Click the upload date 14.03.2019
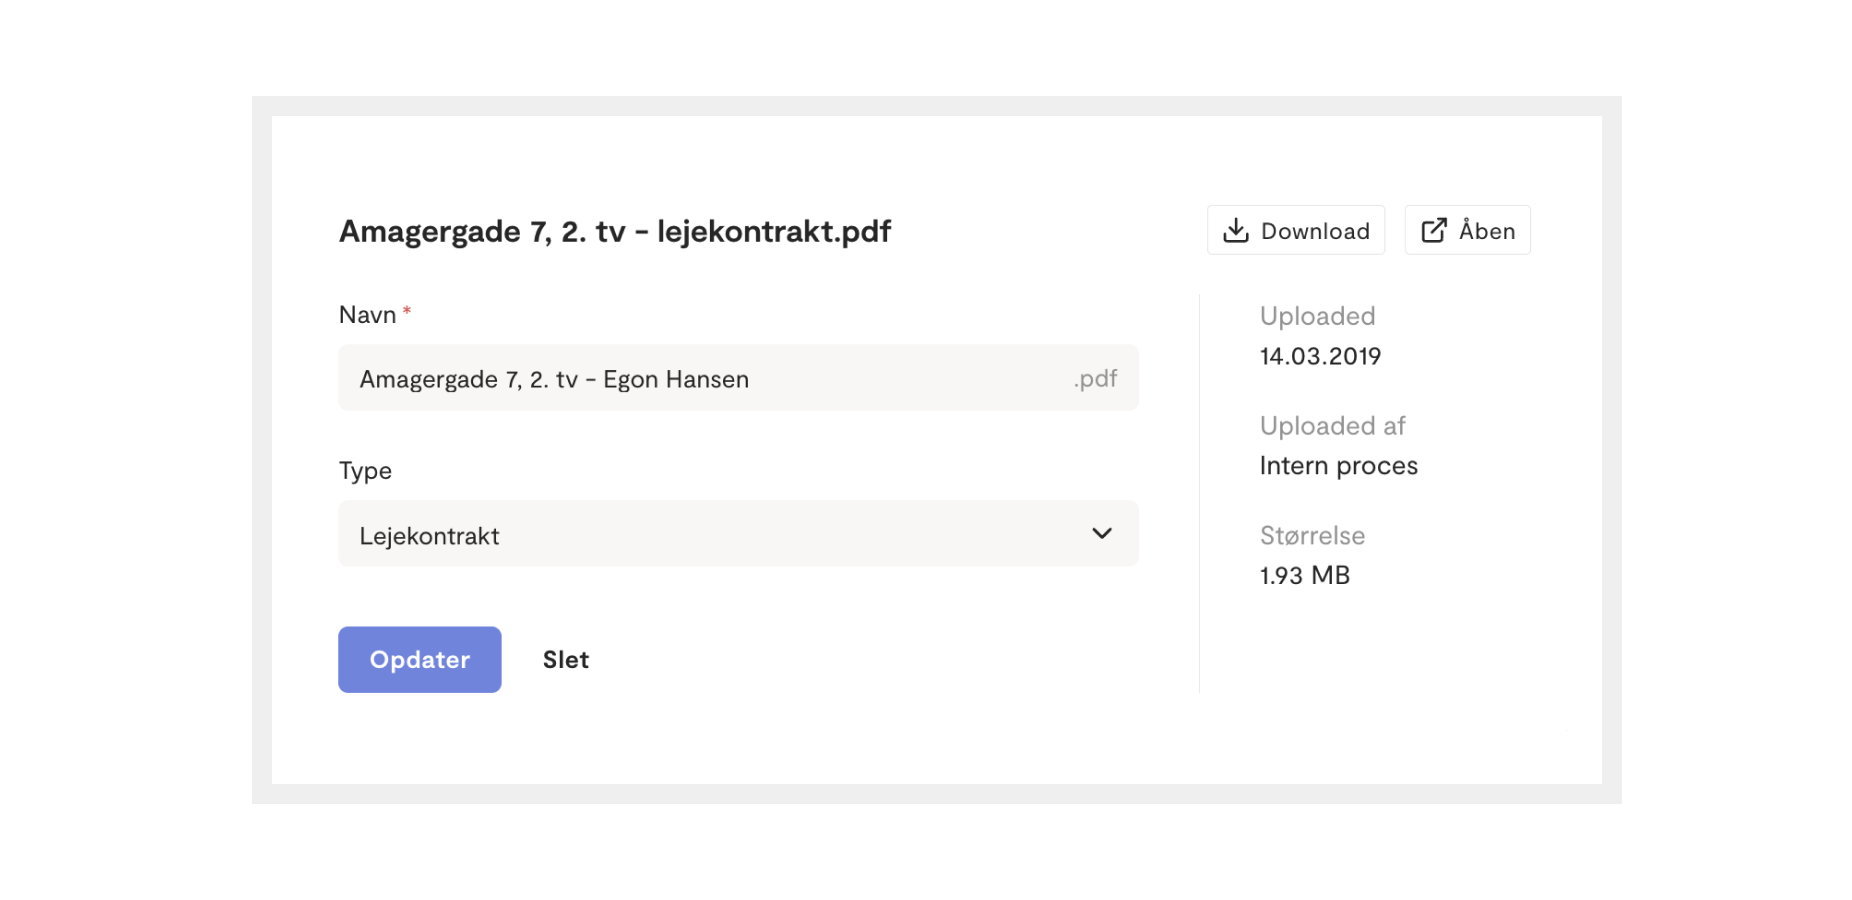 pyautogui.click(x=1320, y=356)
